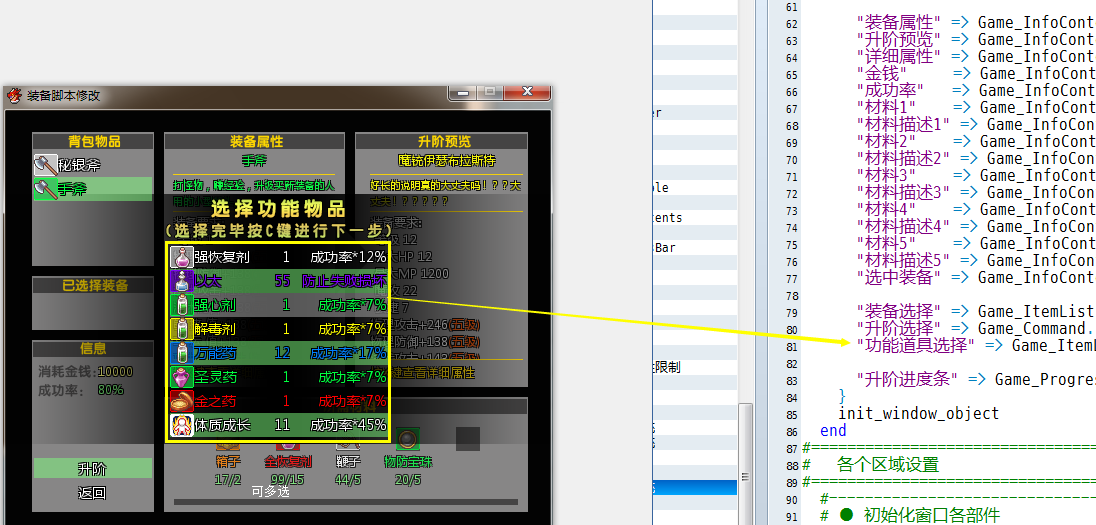This screenshot has height=525, width=1096.
Task: Click "装备属性" string on code line 62
Action: [898, 23]
